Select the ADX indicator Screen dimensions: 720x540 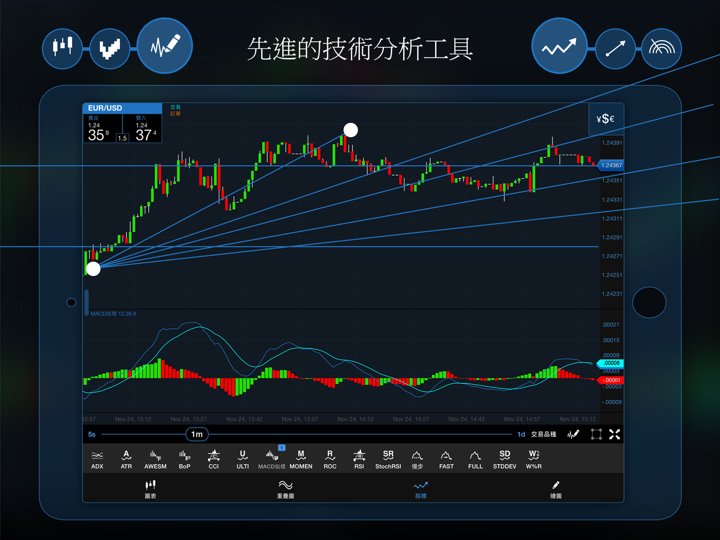tap(97, 459)
